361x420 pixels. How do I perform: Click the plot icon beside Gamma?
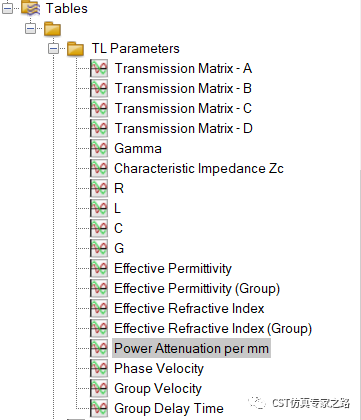(x=99, y=148)
